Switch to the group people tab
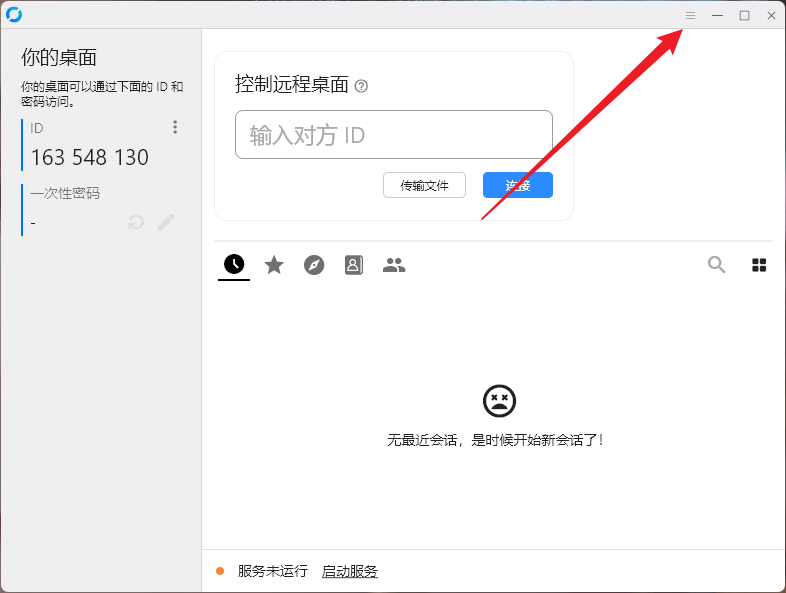This screenshot has height=593, width=786. click(x=394, y=265)
